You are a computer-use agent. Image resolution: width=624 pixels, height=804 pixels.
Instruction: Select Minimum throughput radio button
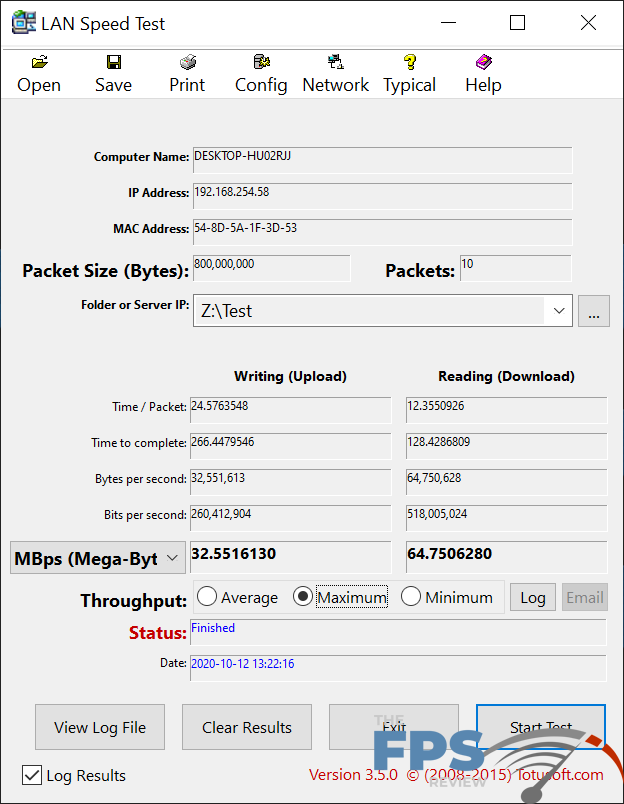pos(411,596)
